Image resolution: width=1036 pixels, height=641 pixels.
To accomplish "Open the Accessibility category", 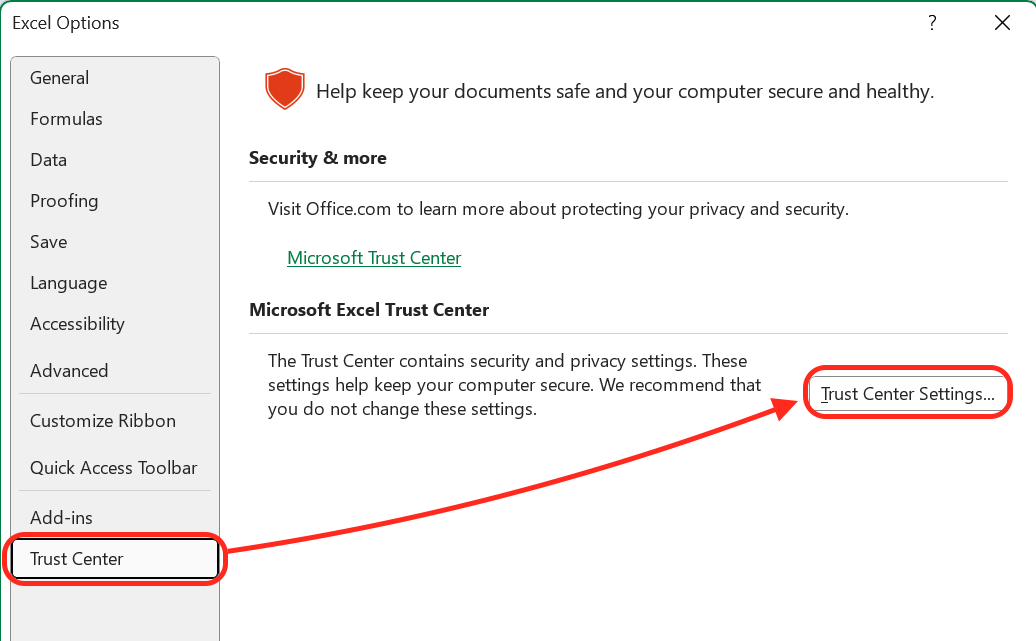I will (77, 324).
